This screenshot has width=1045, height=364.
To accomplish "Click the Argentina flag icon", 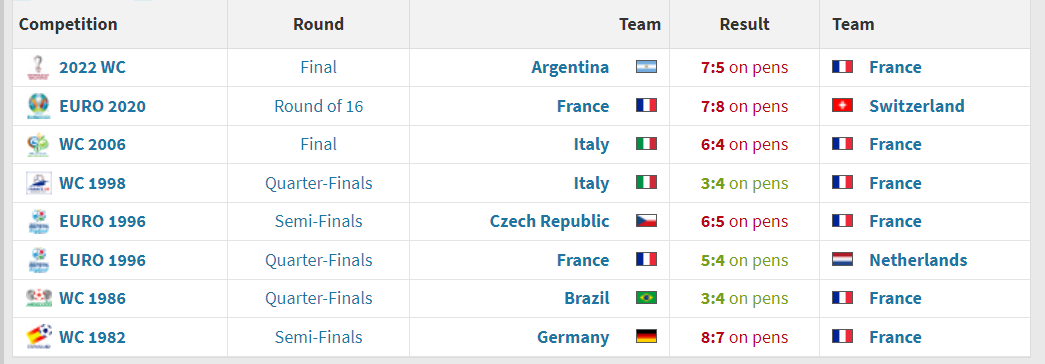I will click(x=646, y=67).
